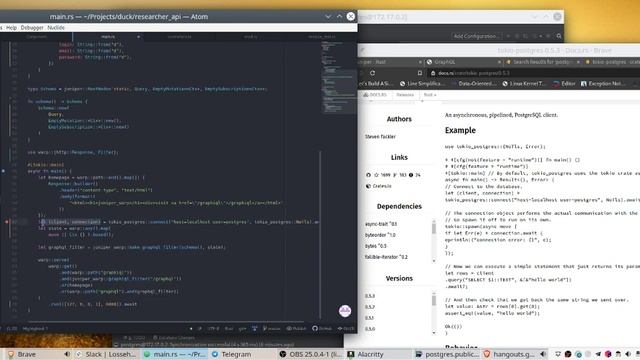
Task: Select version 0.5.2 in Versions list
Action: click(x=369, y=307)
